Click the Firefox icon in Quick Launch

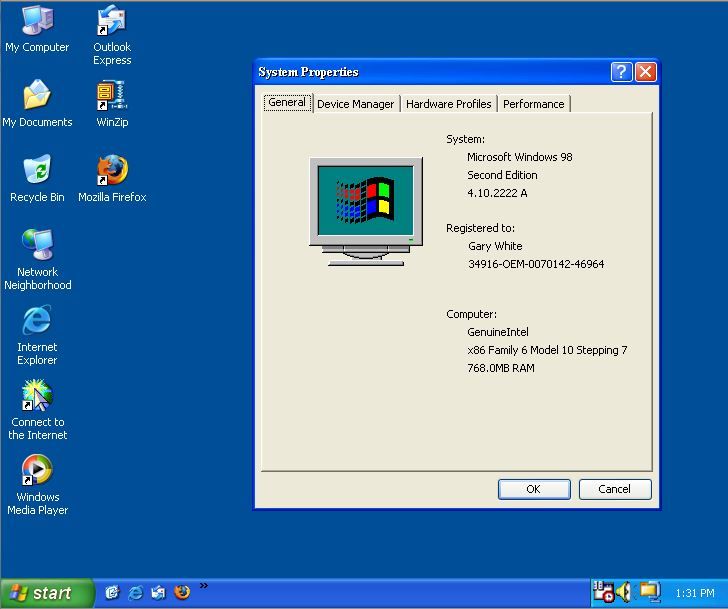click(x=182, y=592)
